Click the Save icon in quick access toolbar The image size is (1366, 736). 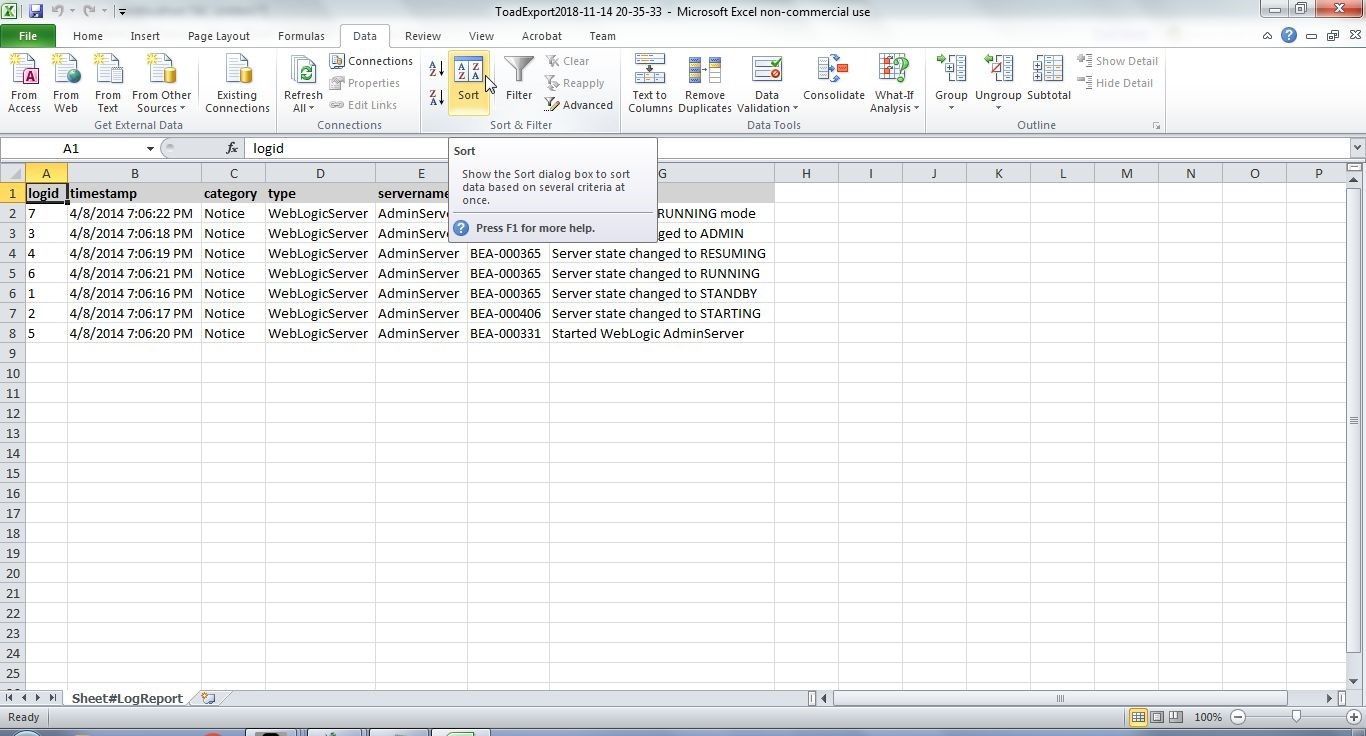click(x=36, y=12)
